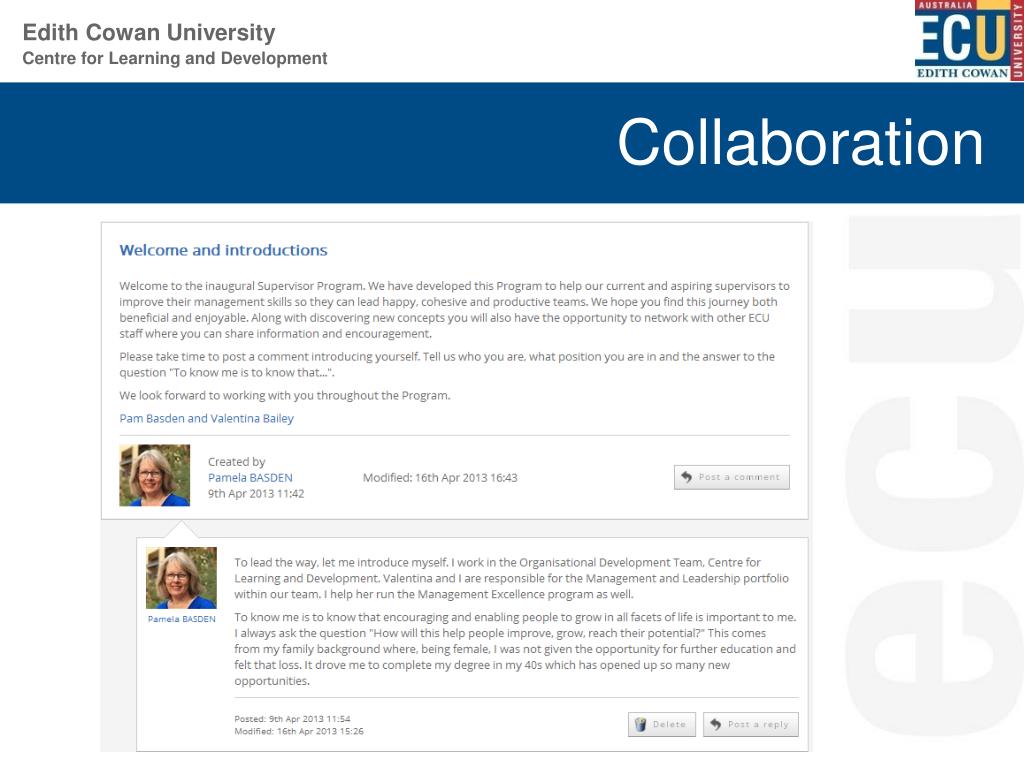Click the commenter's profile photo
Image resolution: width=1024 pixels, height=768 pixels.
coord(182,578)
